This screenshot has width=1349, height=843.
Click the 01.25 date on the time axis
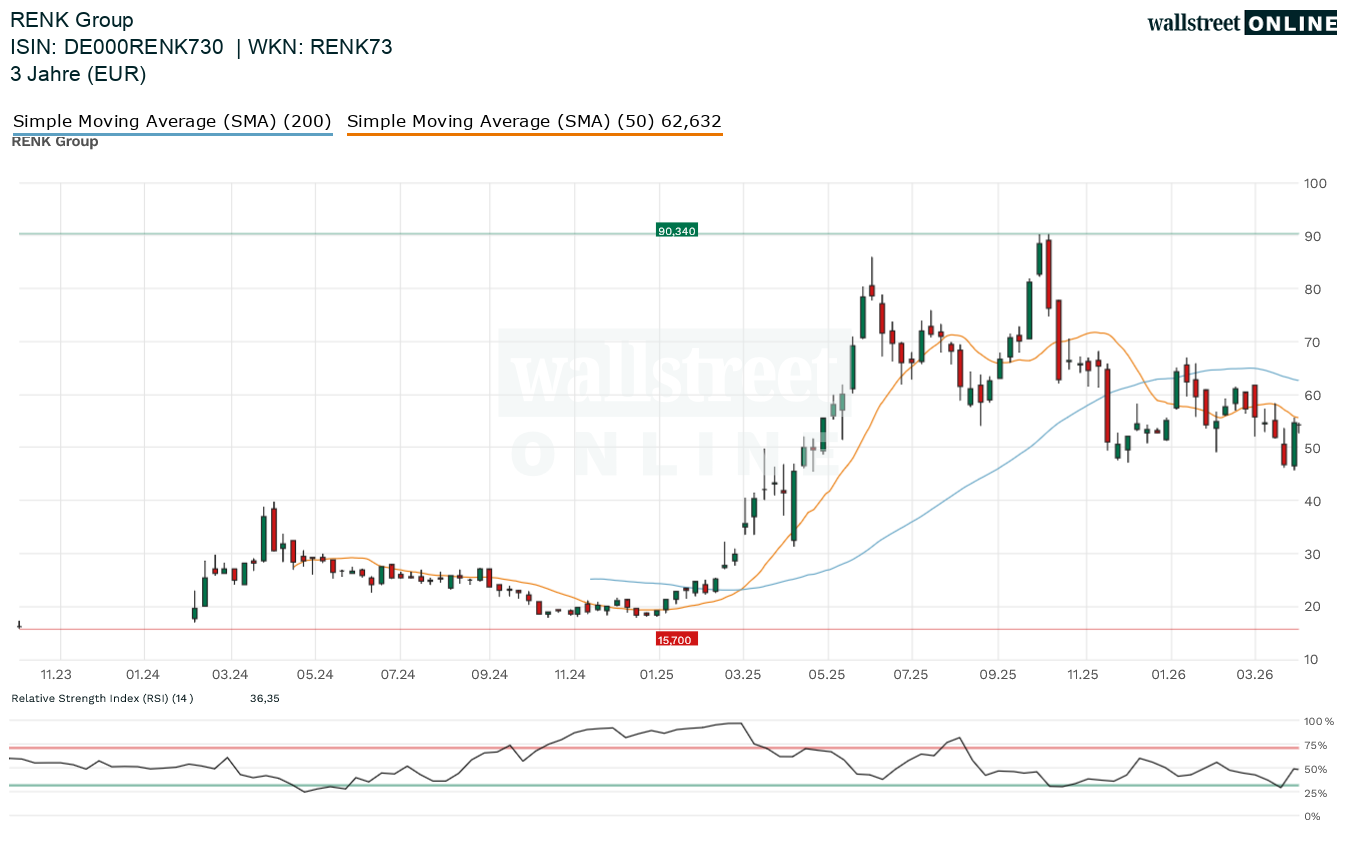click(x=656, y=675)
